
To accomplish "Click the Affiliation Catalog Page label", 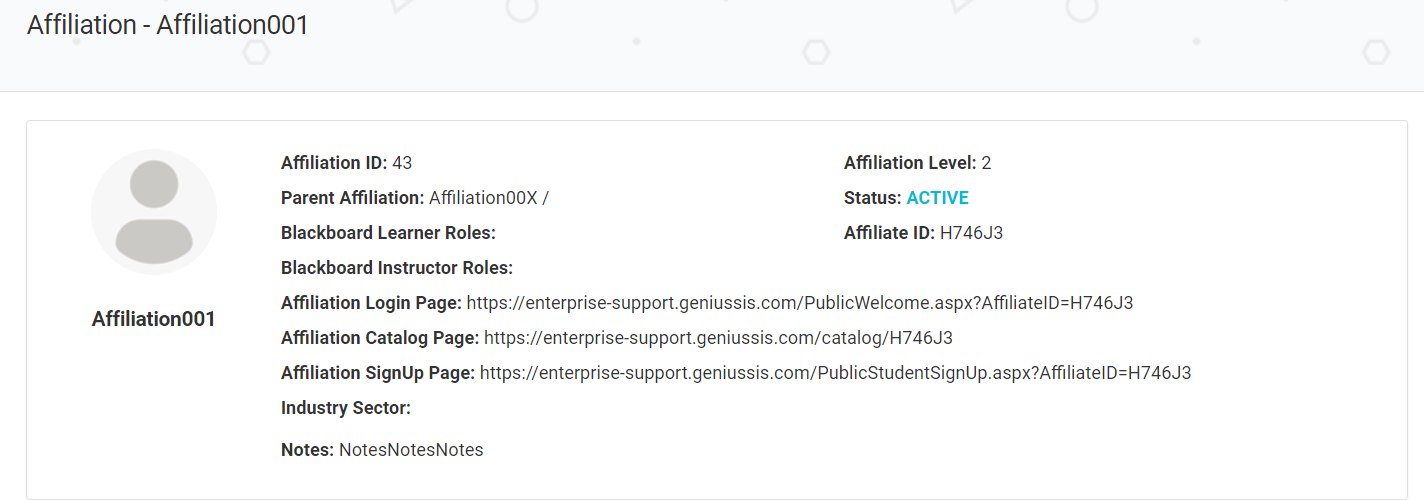I will coord(380,338).
